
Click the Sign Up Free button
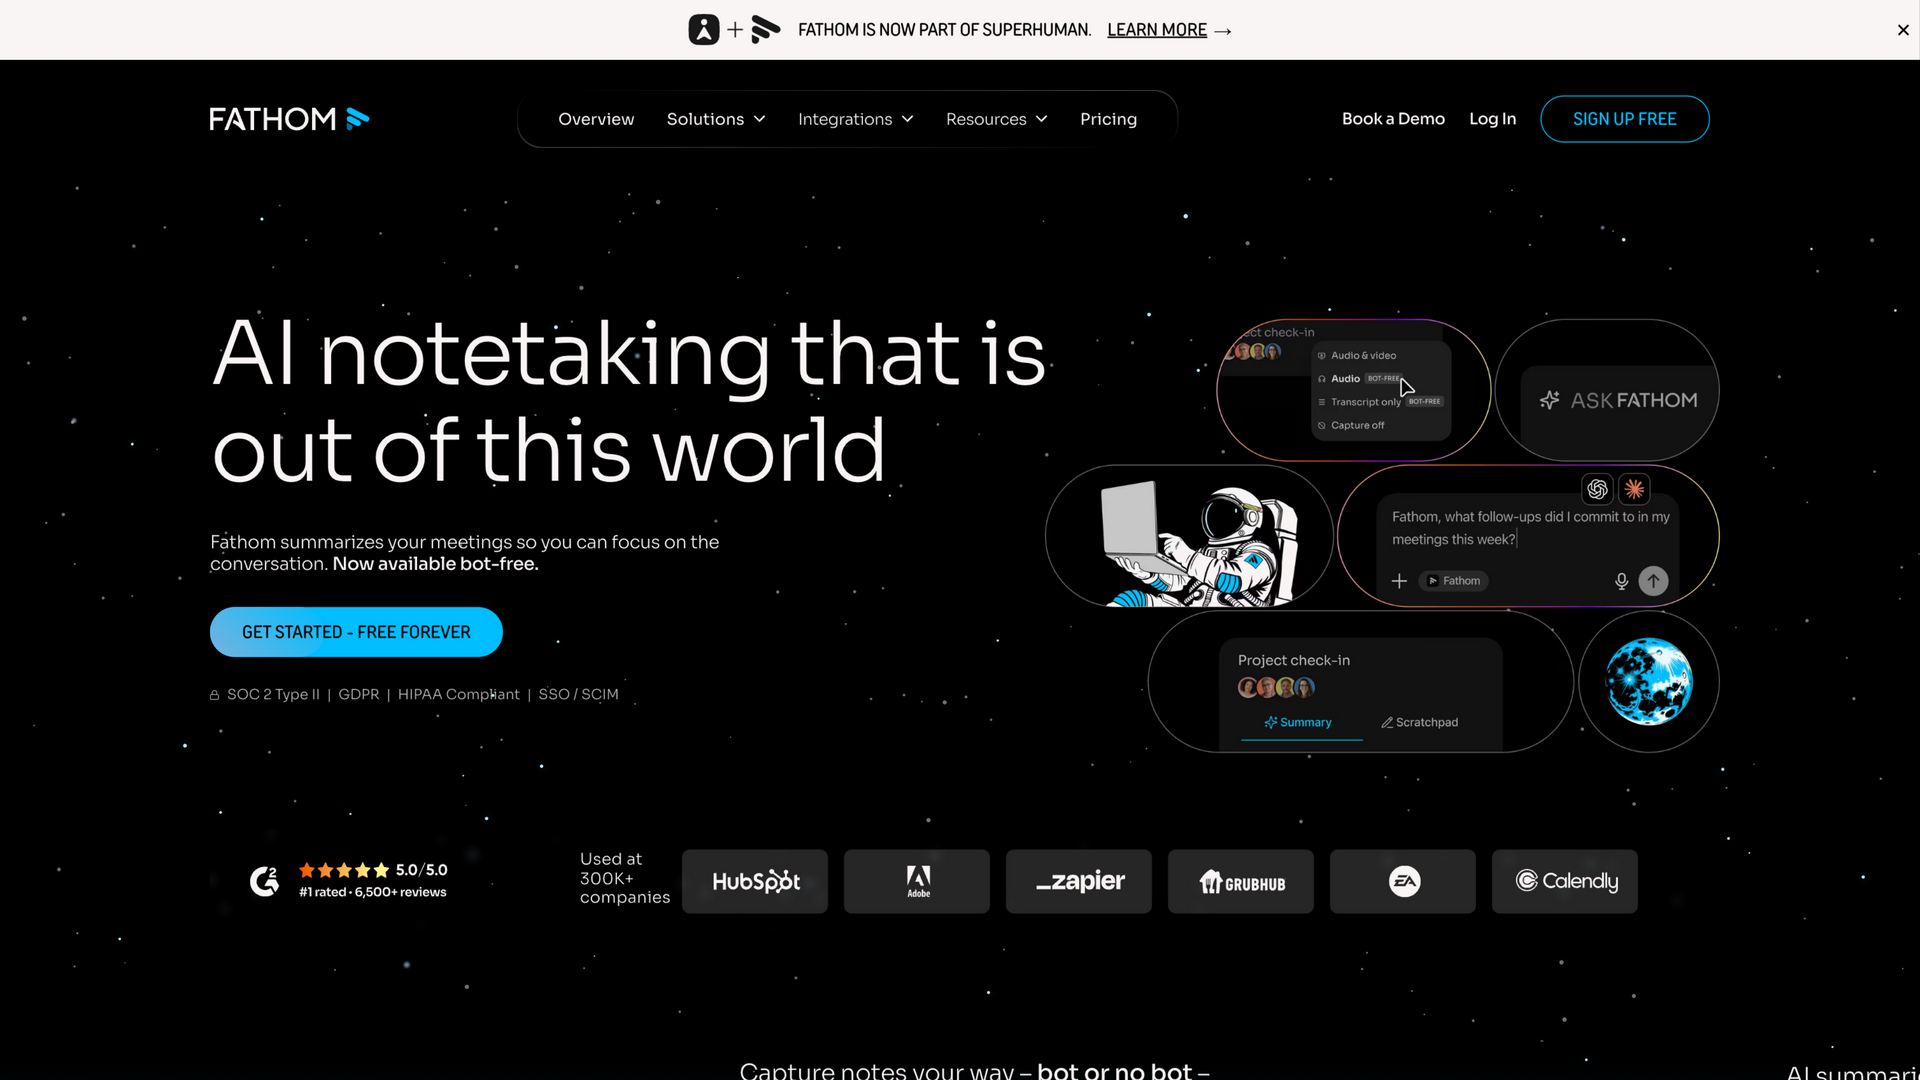click(1624, 119)
